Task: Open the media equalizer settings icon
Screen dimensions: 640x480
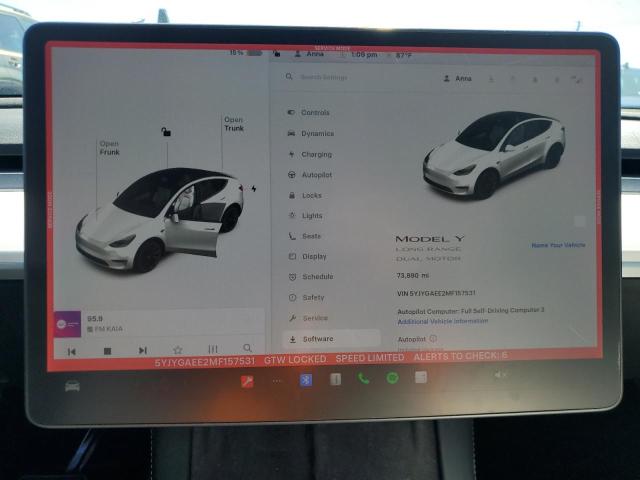Action: pos(212,350)
